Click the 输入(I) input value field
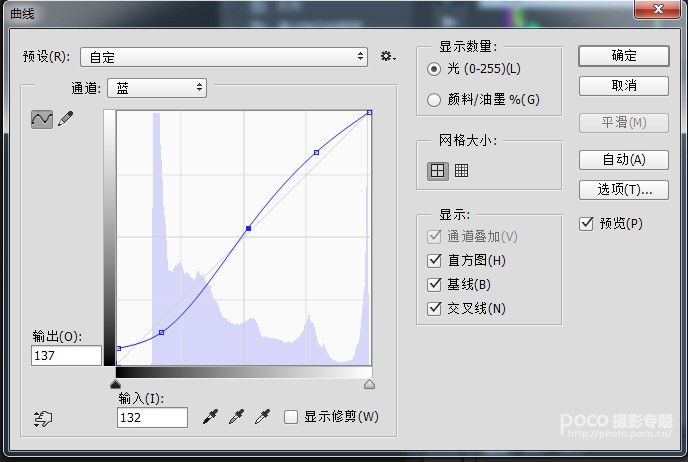Image resolution: width=688 pixels, height=462 pixels. coord(152,417)
